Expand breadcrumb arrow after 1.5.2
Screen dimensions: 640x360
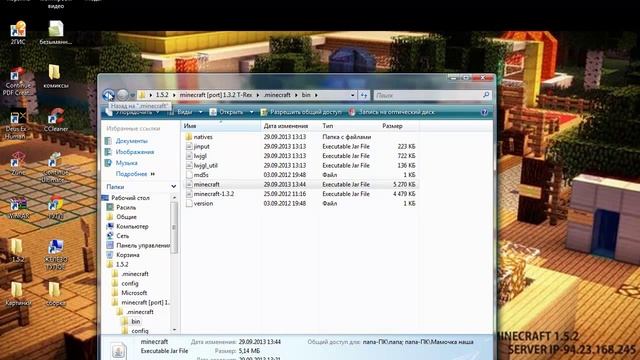click(174, 95)
